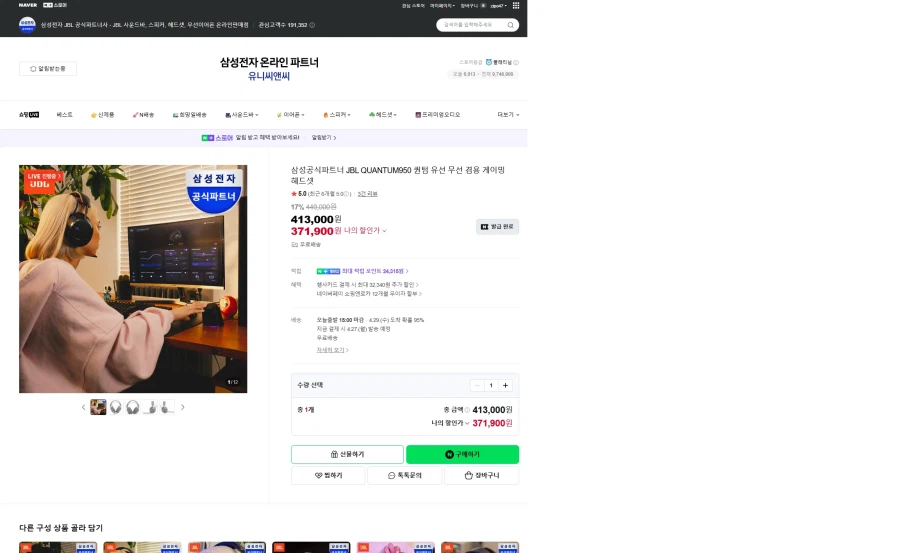This screenshot has width=900, height=553.
Task: Open info icon beside 관심고객수 191,352
Action: (x=312, y=25)
